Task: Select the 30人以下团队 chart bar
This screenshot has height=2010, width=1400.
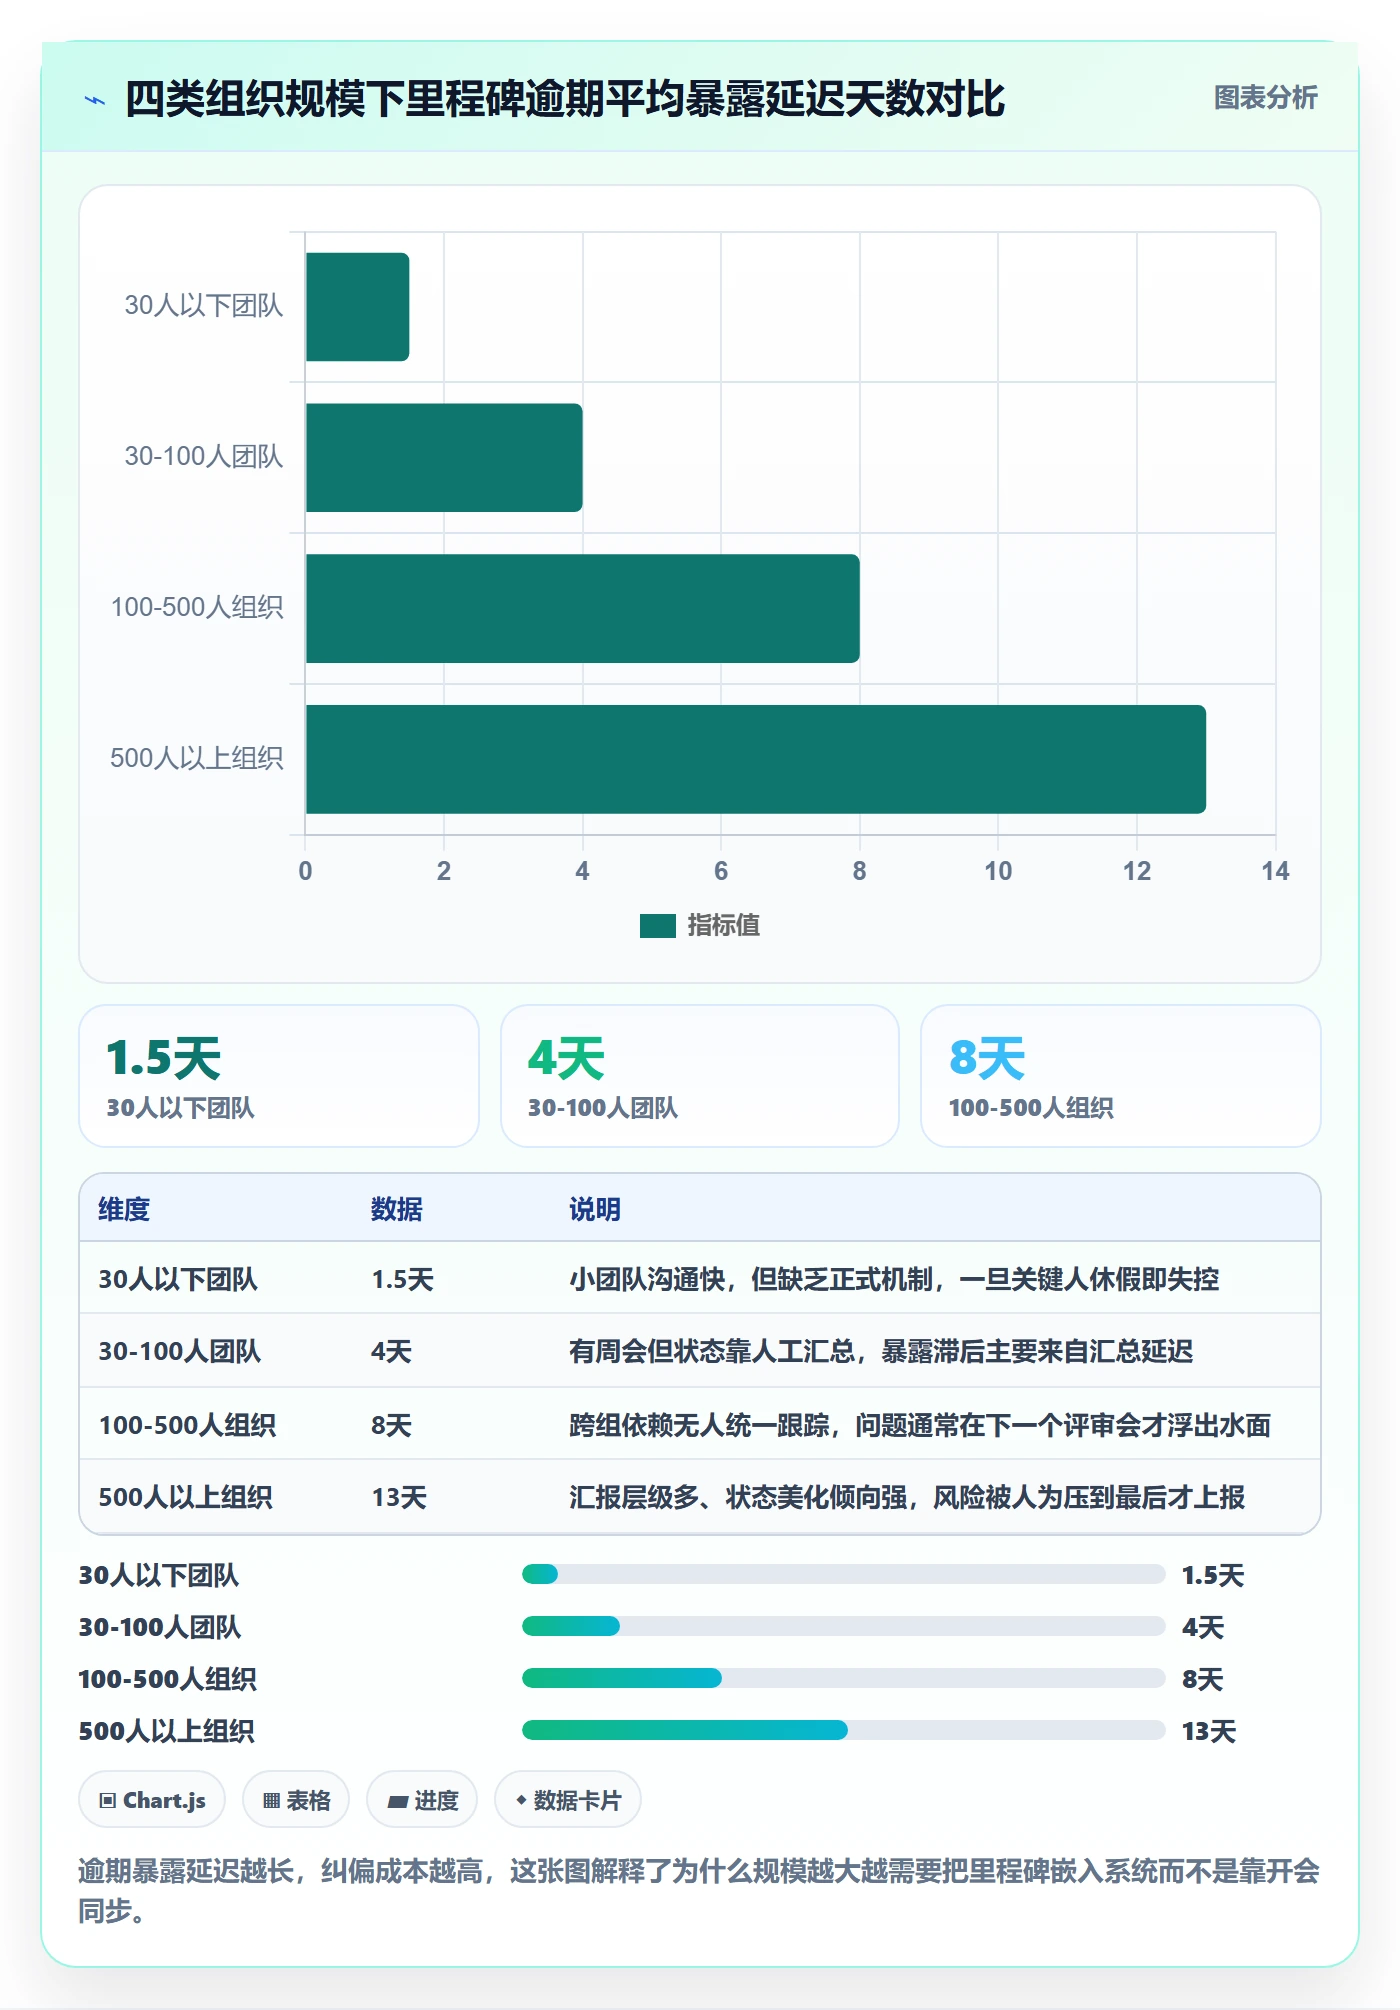Action: (357, 307)
